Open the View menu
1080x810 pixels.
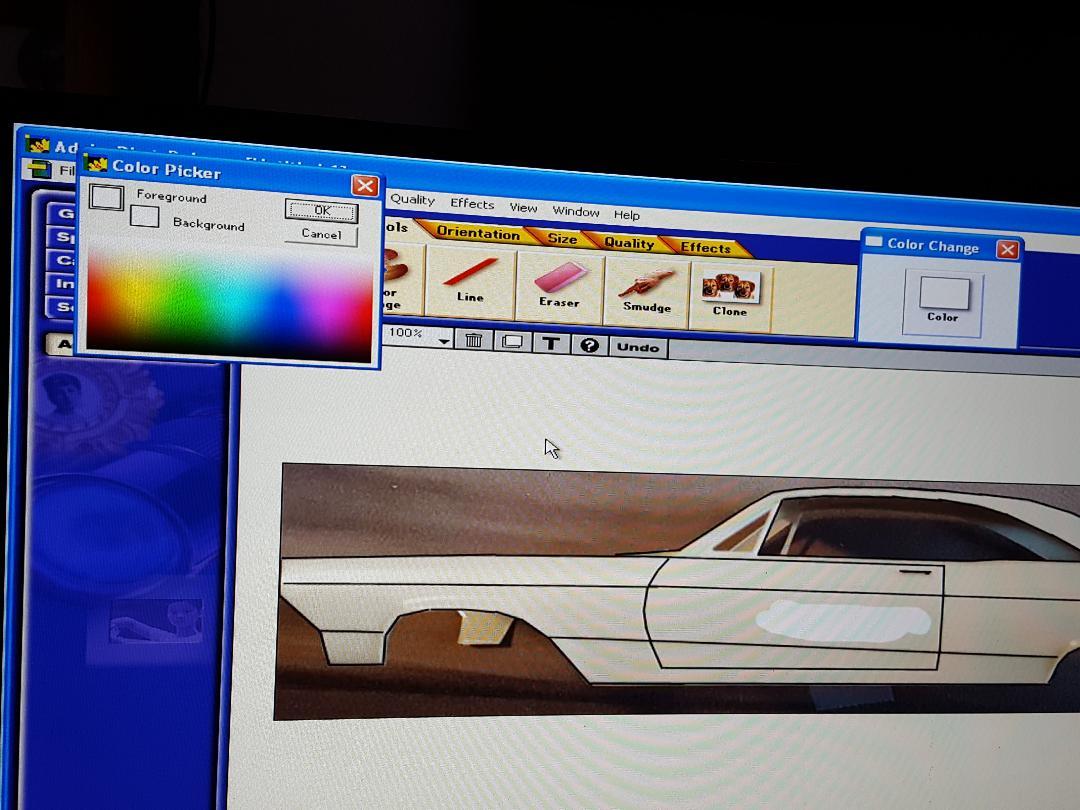pyautogui.click(x=523, y=207)
